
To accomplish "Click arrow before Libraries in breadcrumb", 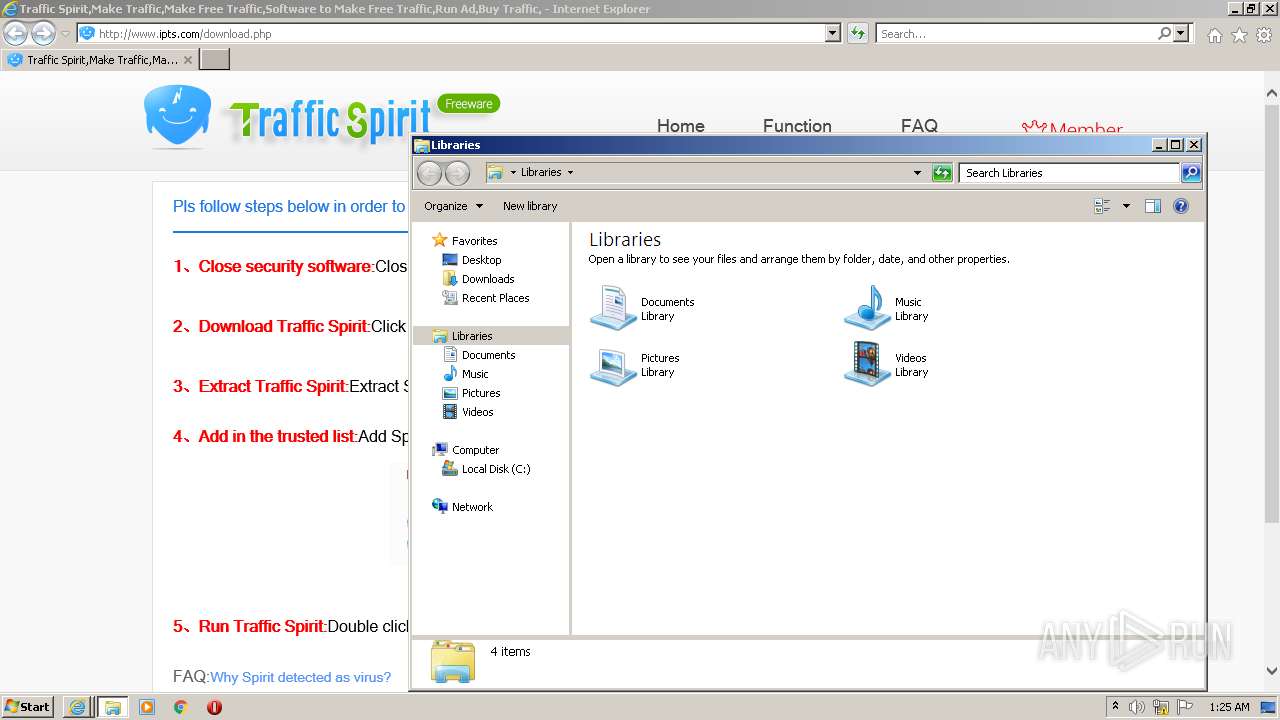I will click(x=513, y=172).
